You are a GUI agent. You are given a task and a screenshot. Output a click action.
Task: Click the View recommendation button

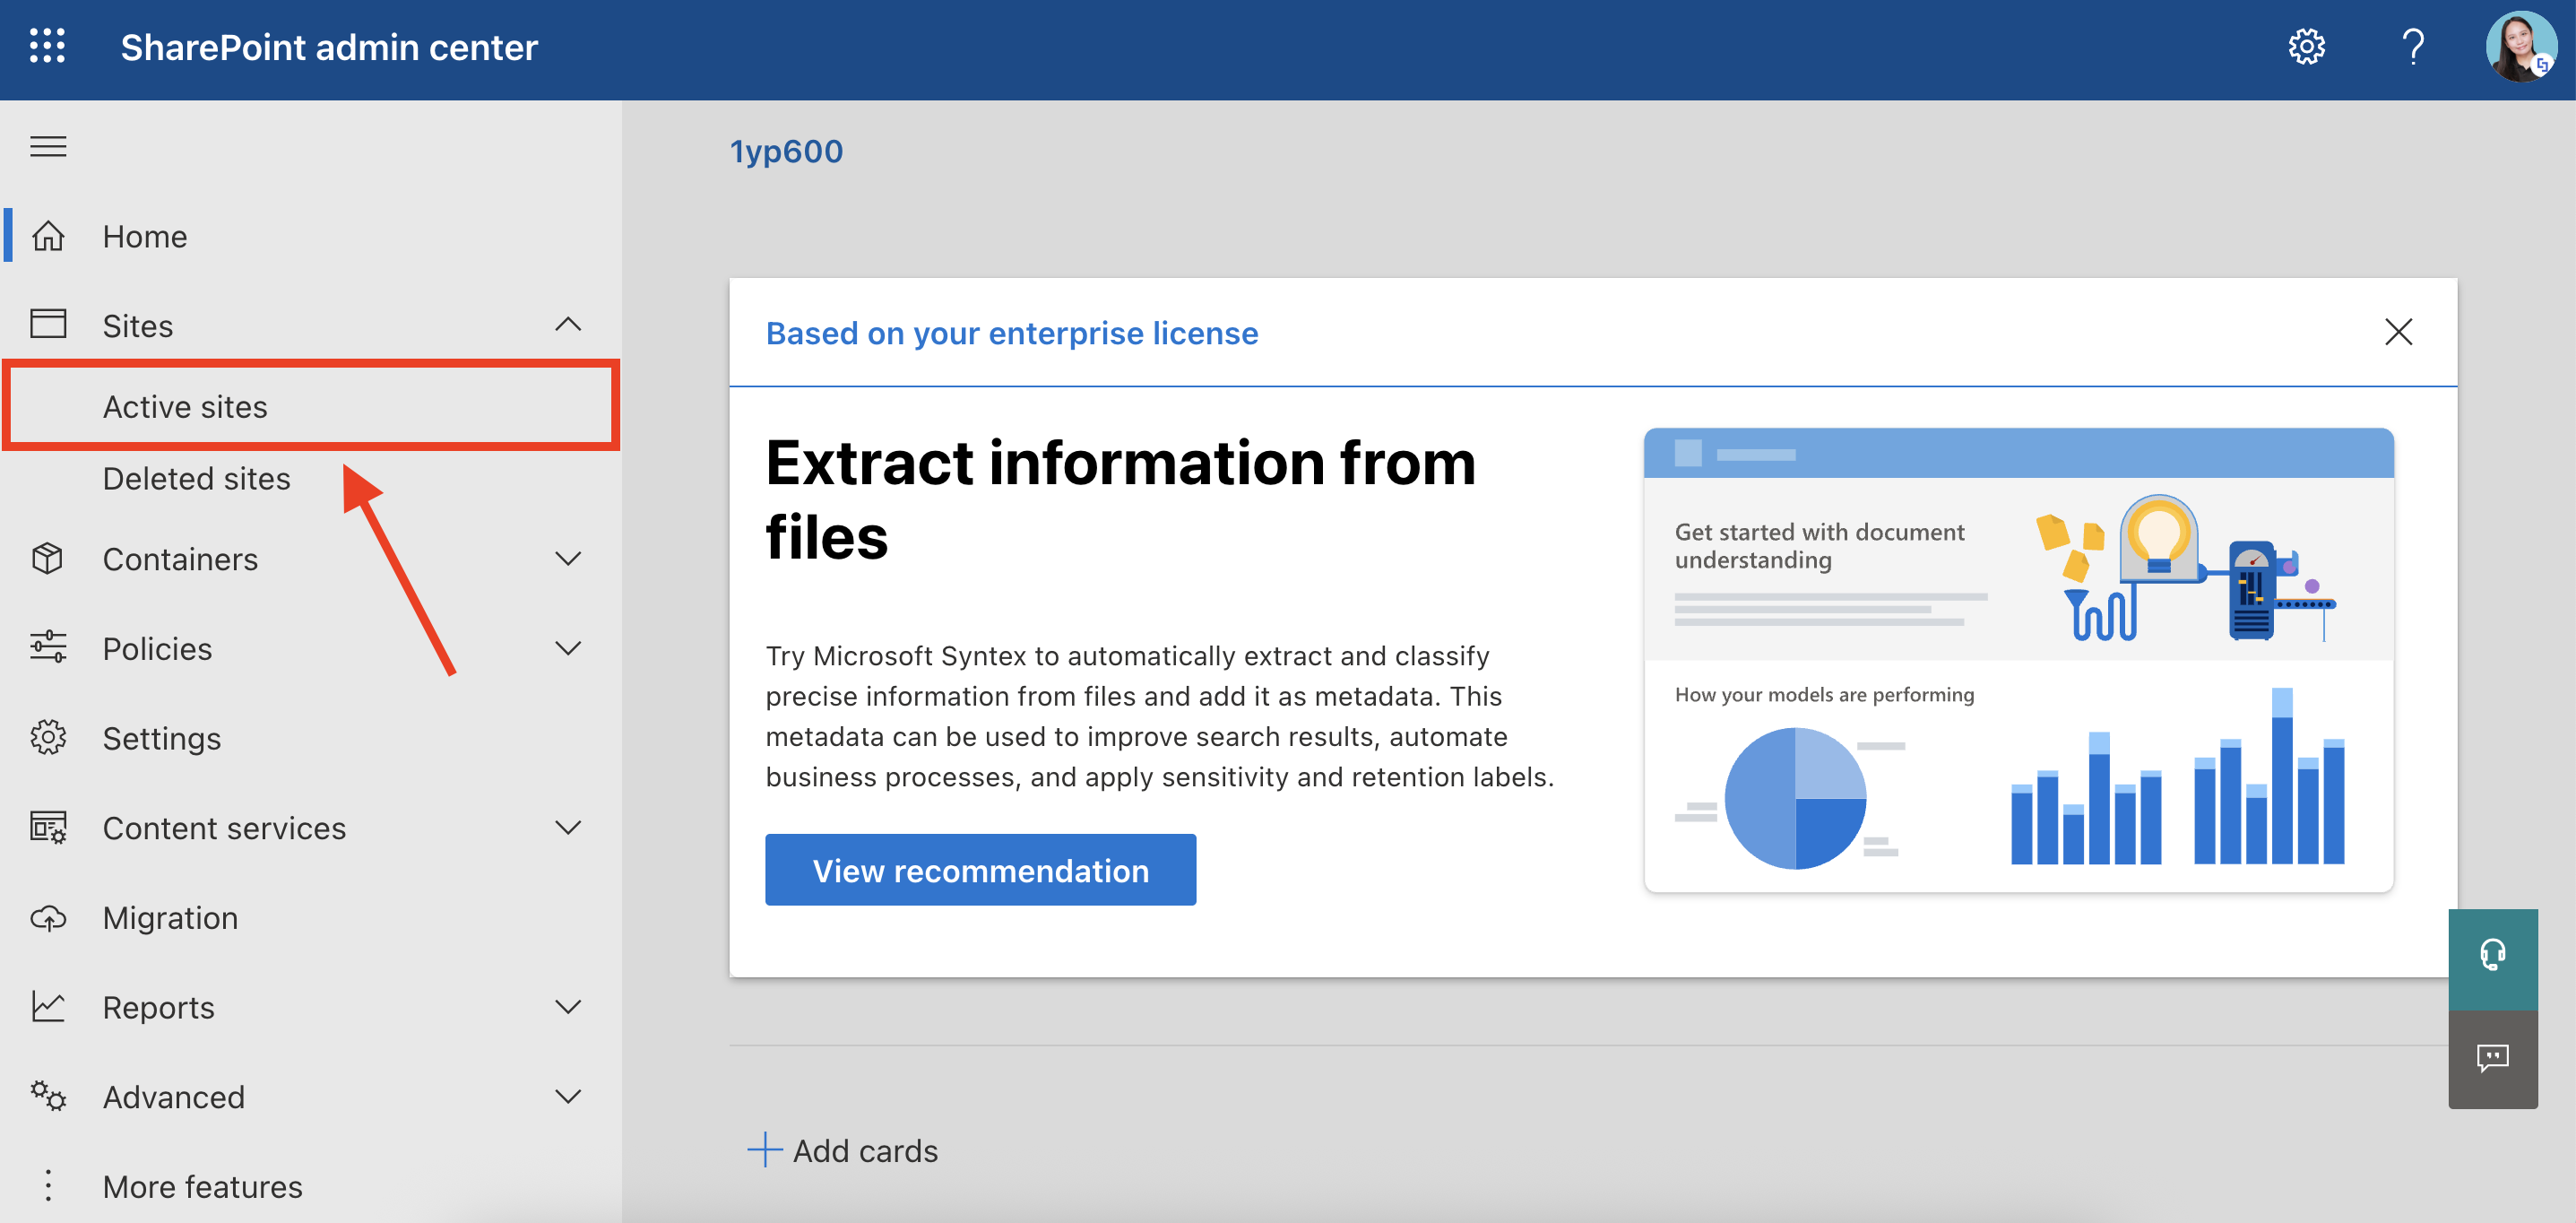[x=980, y=869]
